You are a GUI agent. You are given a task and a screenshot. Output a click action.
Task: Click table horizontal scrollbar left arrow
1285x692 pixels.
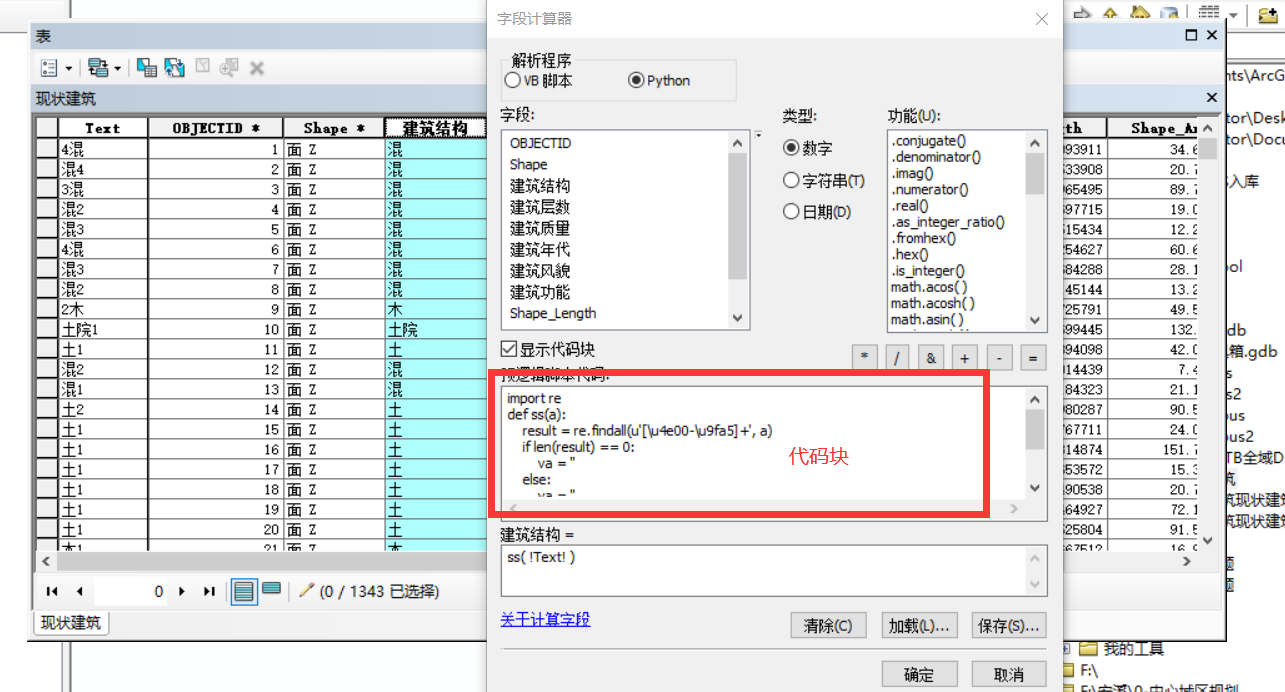tap(45, 561)
